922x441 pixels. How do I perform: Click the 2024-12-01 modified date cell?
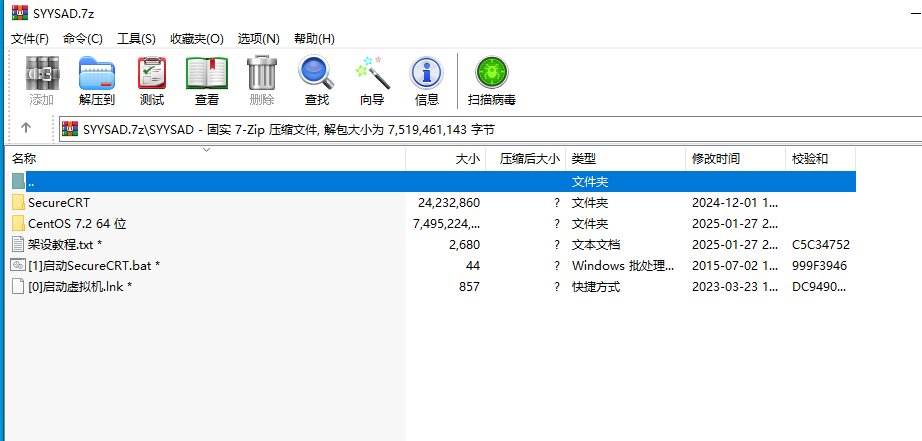[x=735, y=203]
